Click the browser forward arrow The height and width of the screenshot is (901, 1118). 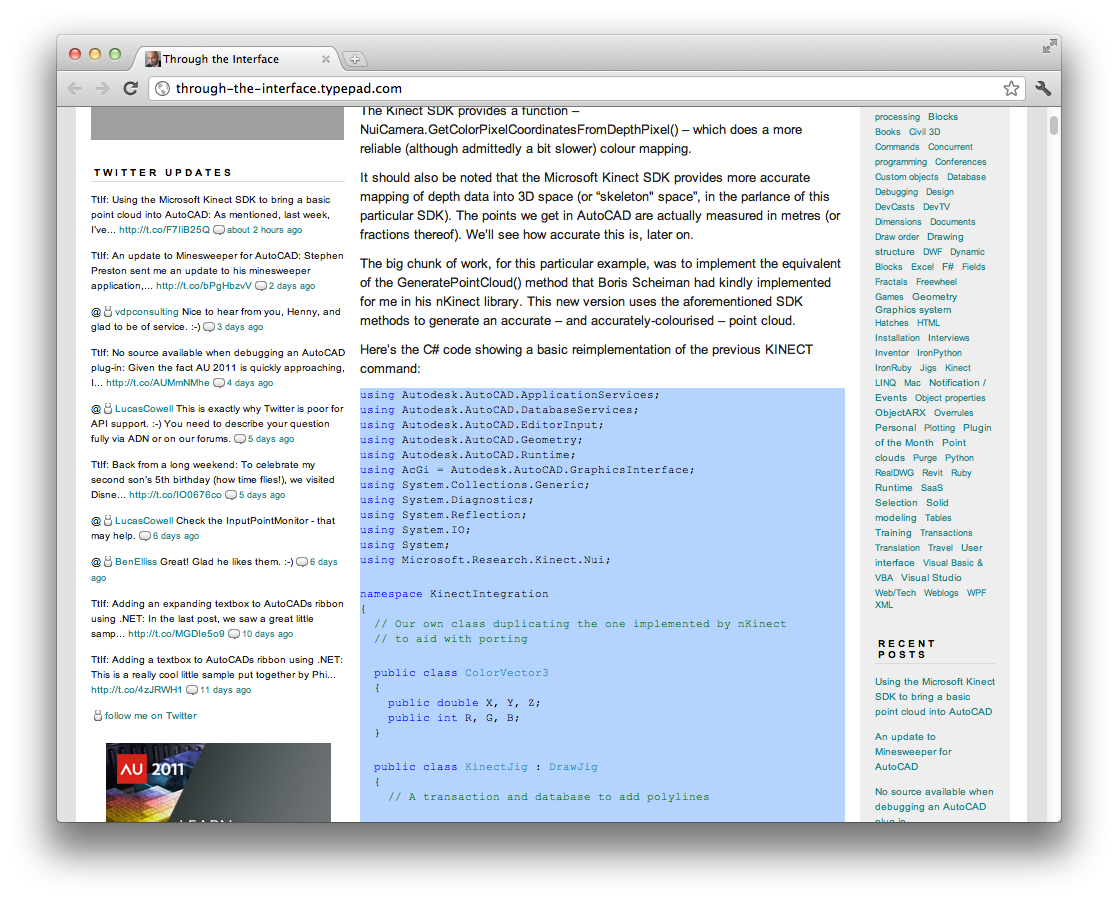coord(102,89)
